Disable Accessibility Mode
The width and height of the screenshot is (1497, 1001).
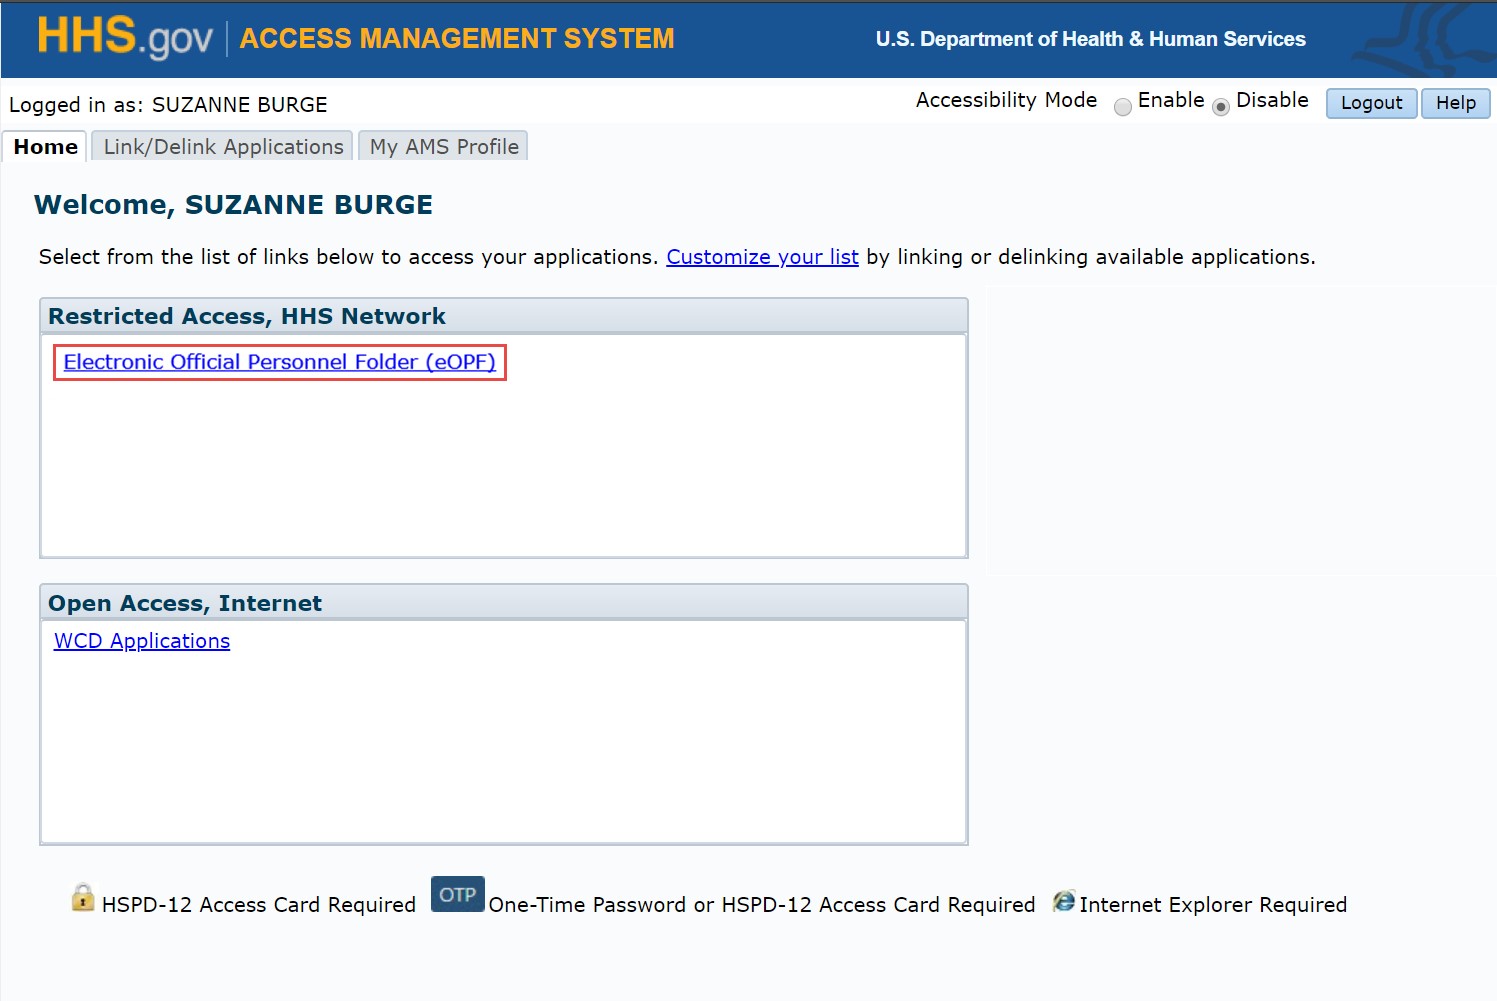tap(1221, 106)
